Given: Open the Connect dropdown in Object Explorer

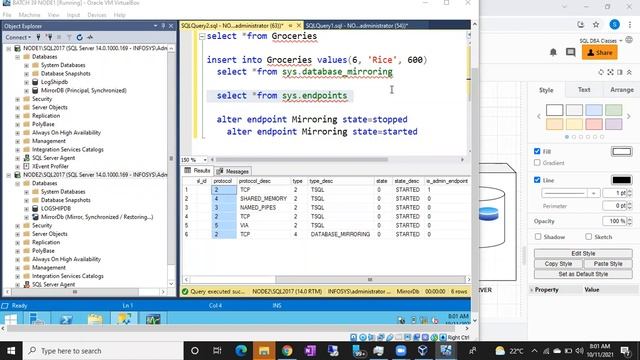Looking at the screenshot, I should [x=18, y=37].
